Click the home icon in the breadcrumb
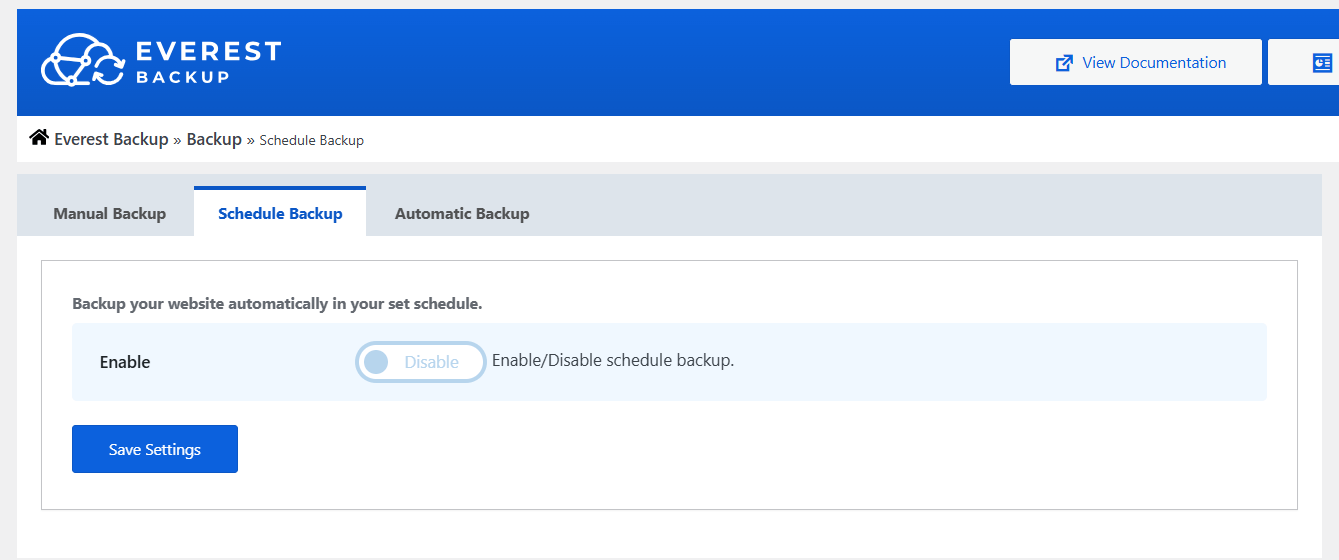This screenshot has width=1339, height=560. pyautogui.click(x=39, y=138)
